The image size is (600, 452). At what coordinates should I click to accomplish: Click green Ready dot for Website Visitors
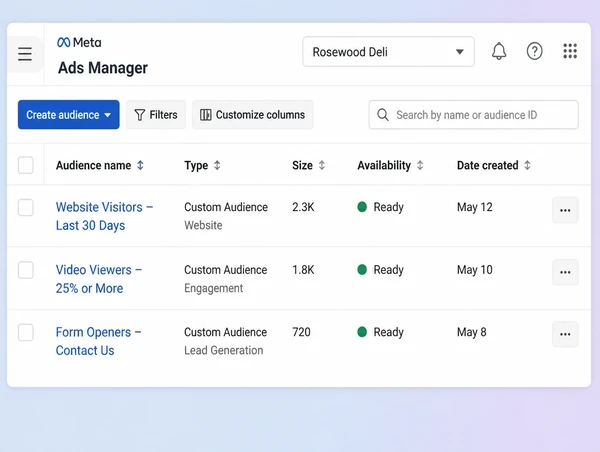click(362, 207)
